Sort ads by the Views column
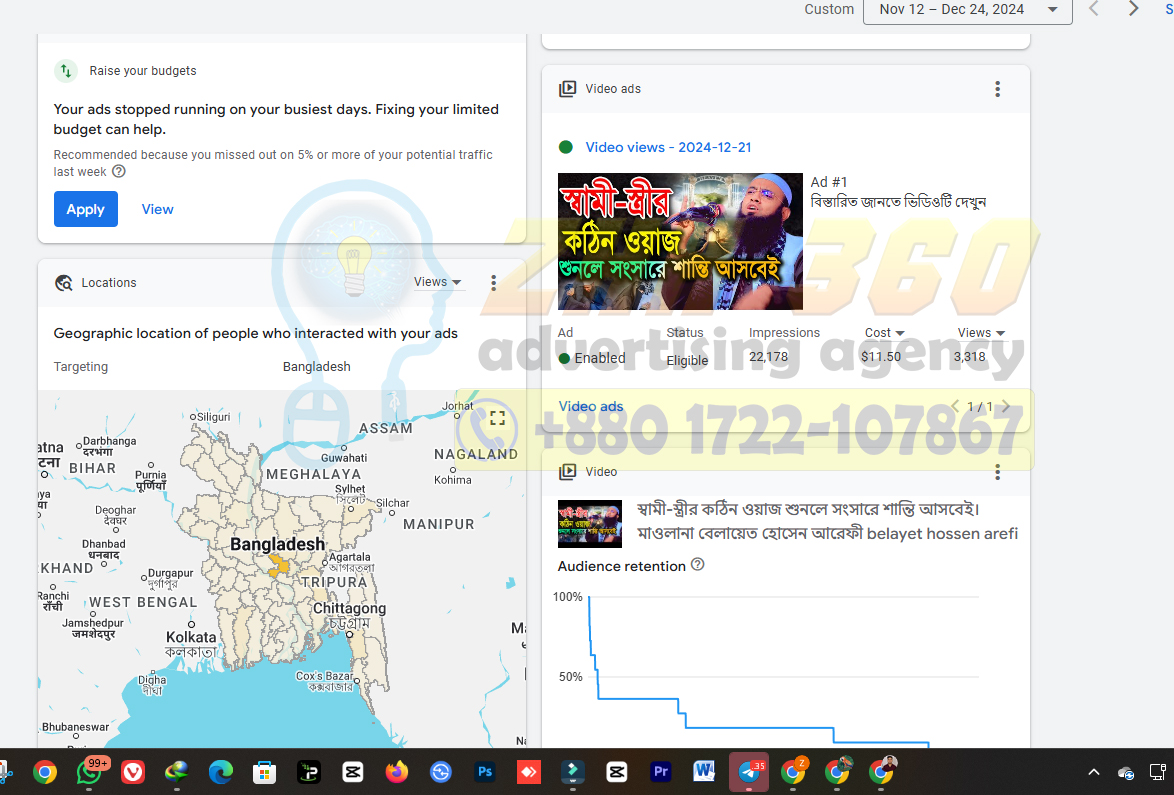The image size is (1174, 795). coord(981,332)
